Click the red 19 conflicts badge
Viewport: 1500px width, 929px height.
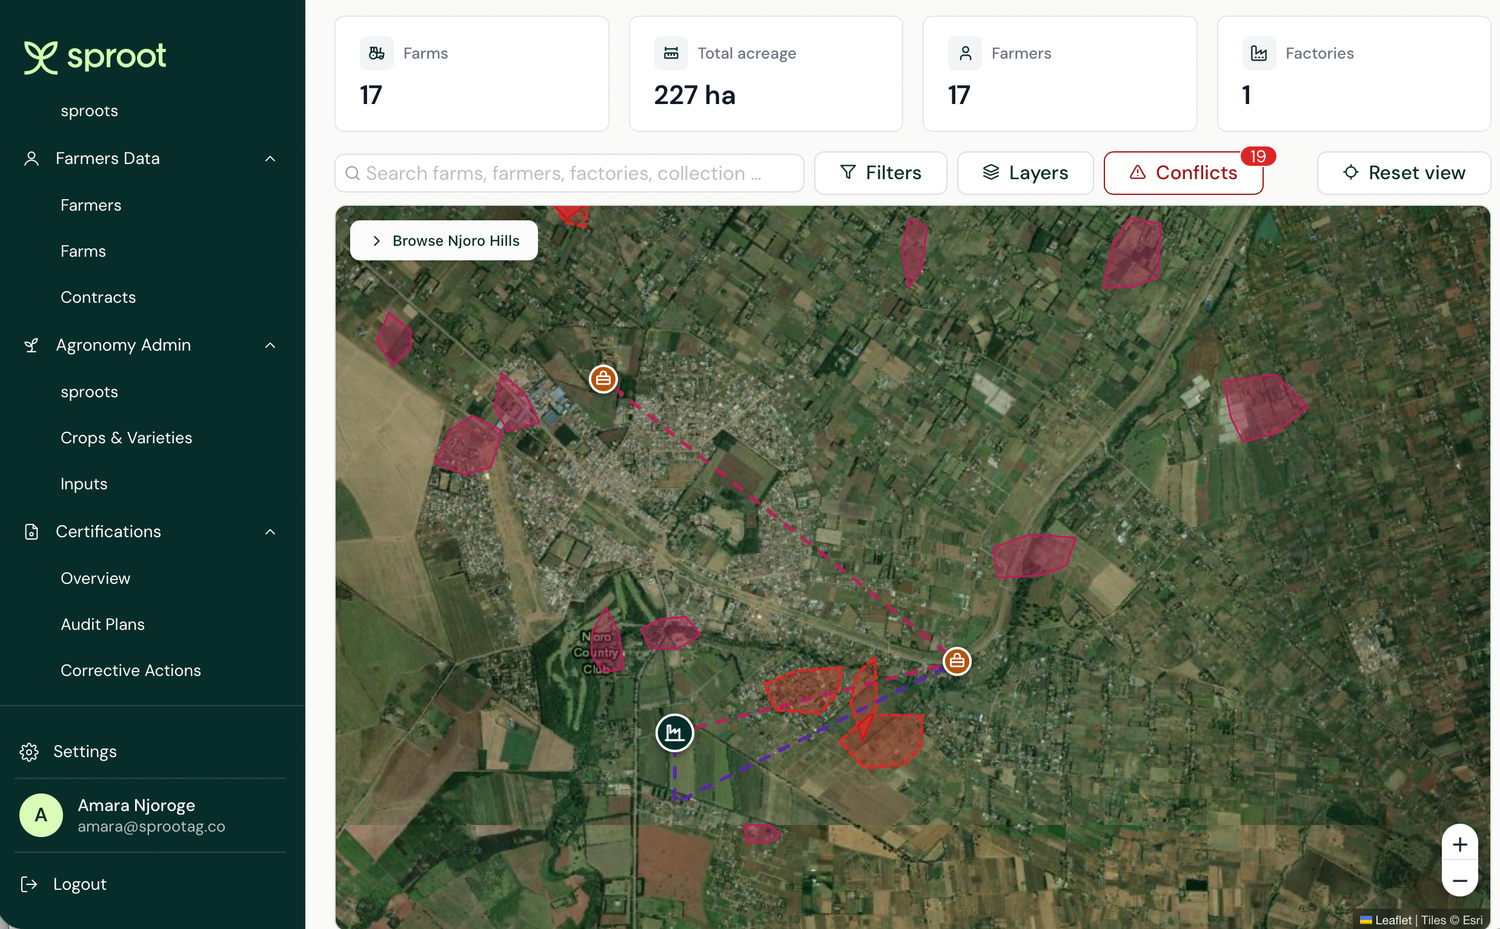(x=1258, y=156)
